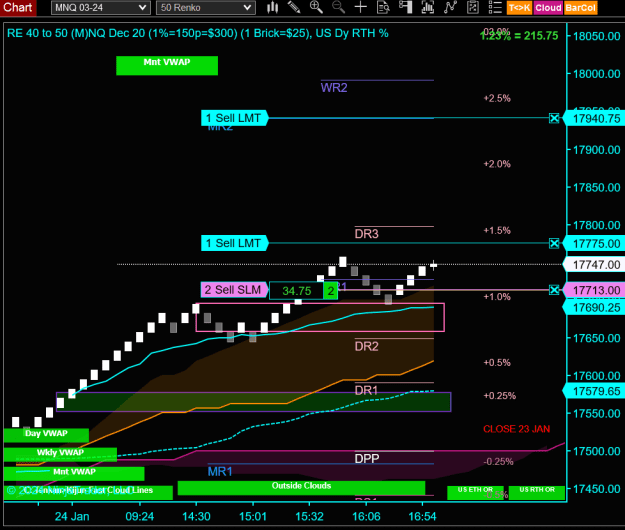Screen dimensions: 625x530
Task: Click the green position quantity 2 marker
Action: click(x=330, y=291)
